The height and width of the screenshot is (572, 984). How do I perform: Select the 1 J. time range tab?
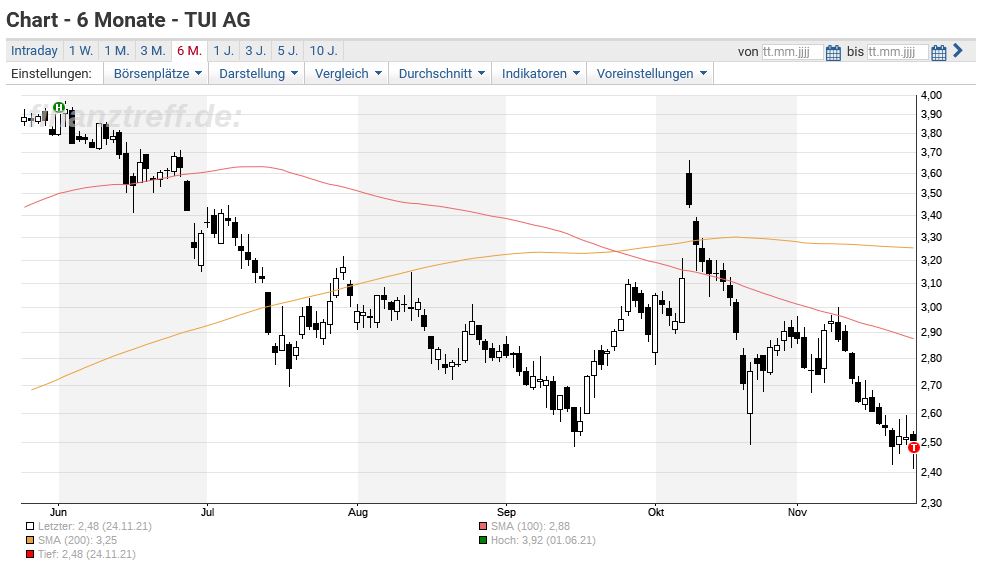pos(223,51)
